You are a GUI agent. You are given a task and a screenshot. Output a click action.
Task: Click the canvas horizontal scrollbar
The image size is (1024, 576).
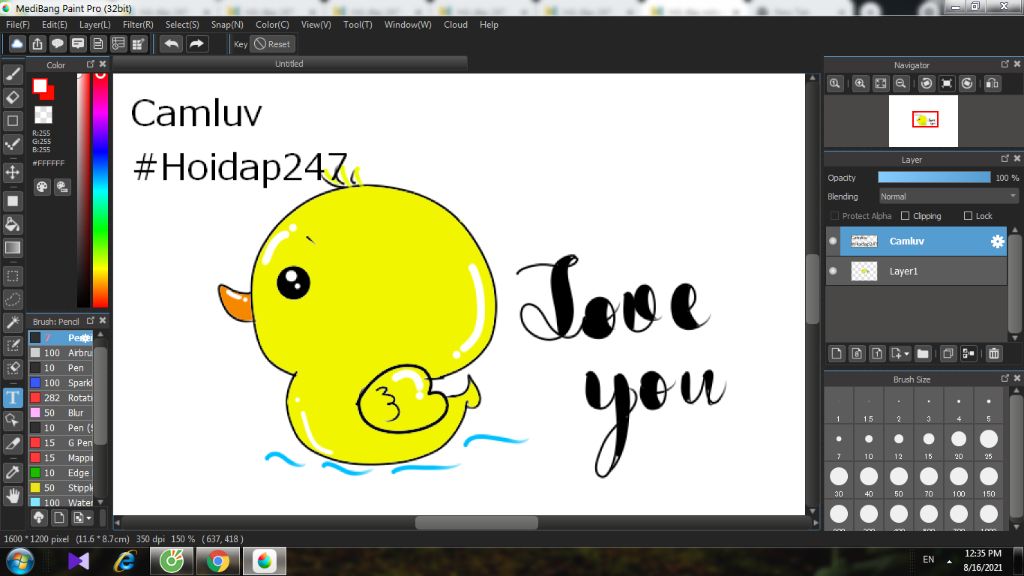click(477, 522)
